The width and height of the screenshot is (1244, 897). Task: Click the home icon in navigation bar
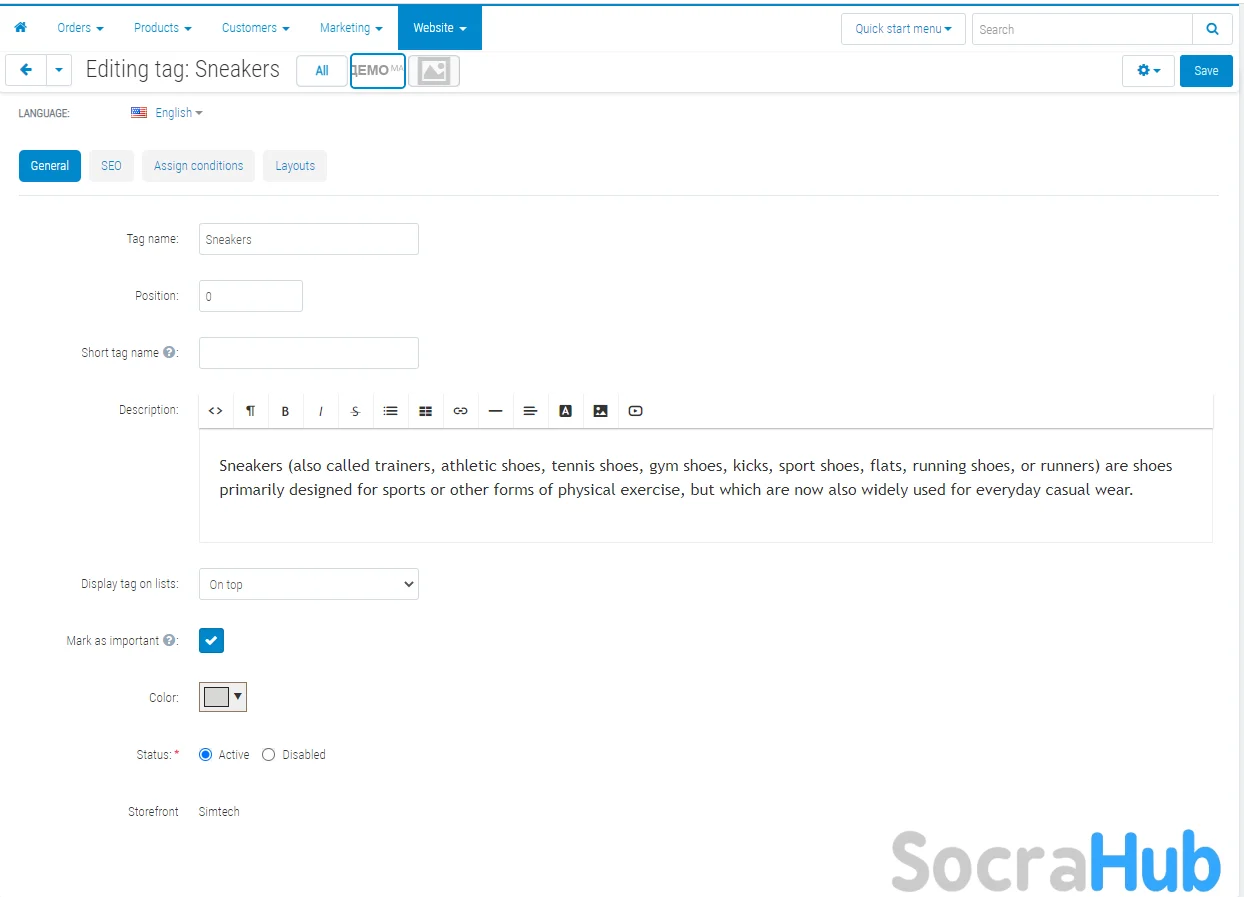coord(20,28)
